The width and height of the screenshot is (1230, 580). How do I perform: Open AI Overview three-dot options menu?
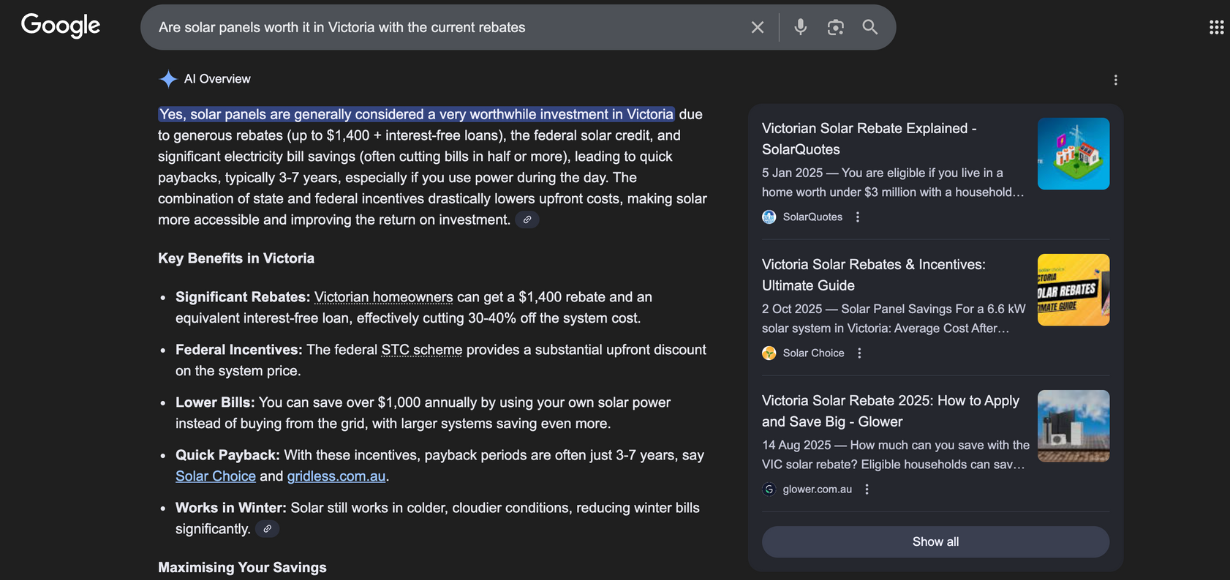pyautogui.click(x=1116, y=80)
